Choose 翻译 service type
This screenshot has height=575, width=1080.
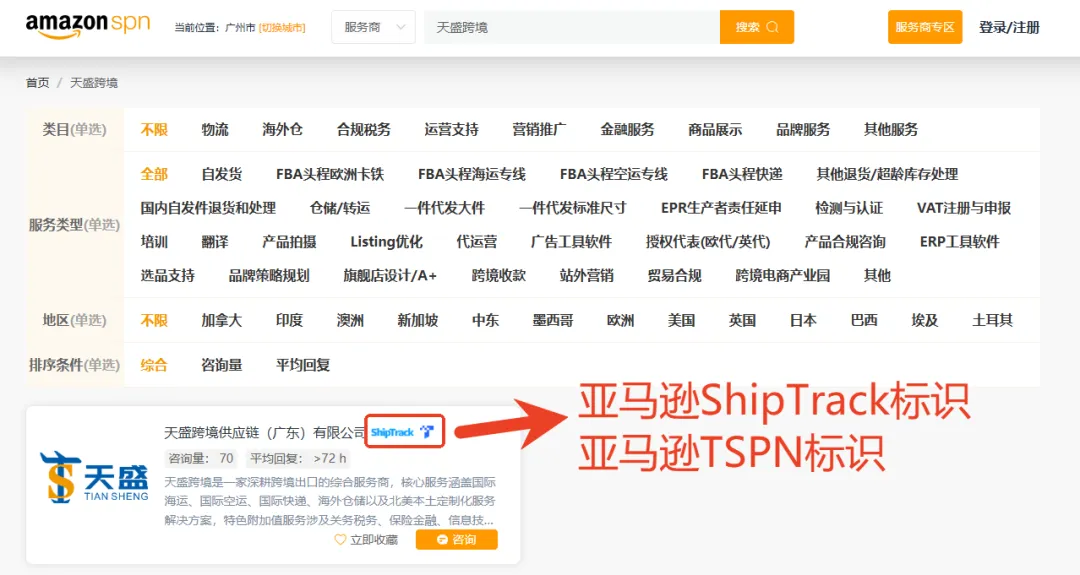coord(215,242)
